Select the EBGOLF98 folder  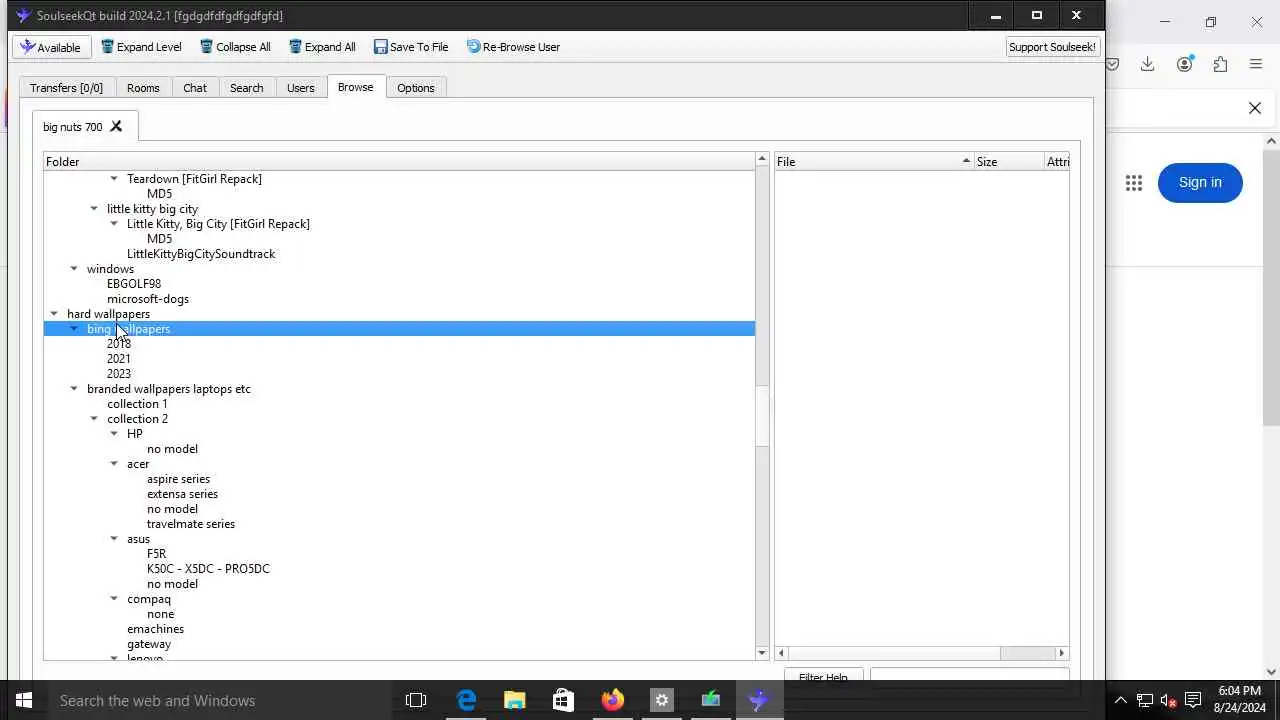[x=134, y=284]
